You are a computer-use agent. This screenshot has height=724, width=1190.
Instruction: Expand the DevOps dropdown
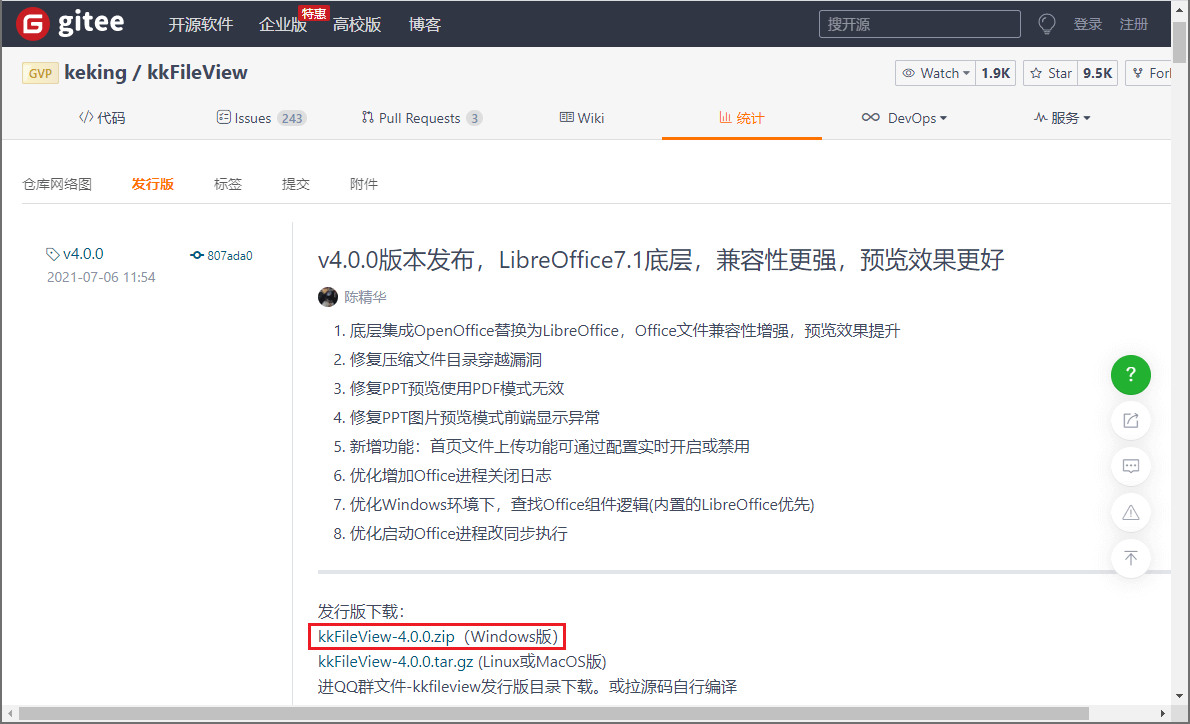905,118
